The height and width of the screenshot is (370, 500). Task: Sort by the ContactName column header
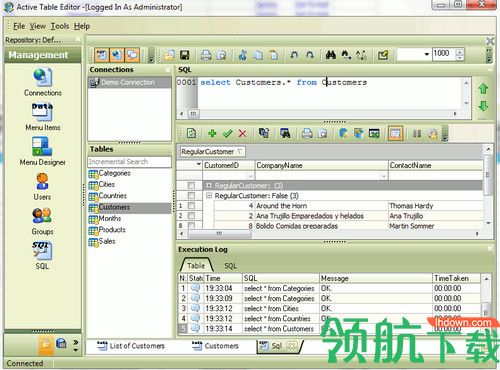pyautogui.click(x=436, y=165)
